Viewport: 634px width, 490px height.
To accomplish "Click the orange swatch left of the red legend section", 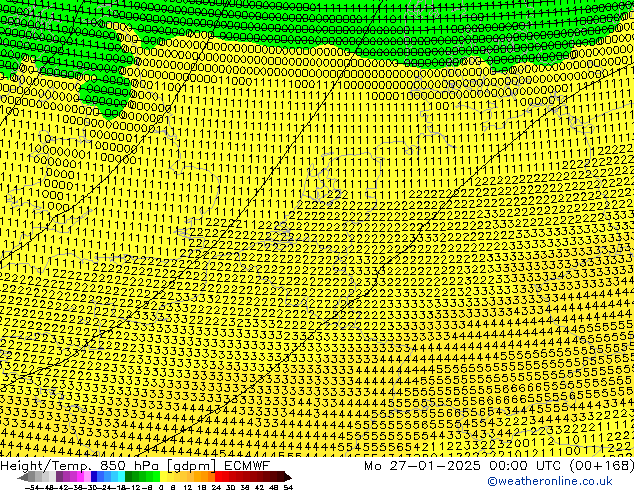I will [211, 477].
